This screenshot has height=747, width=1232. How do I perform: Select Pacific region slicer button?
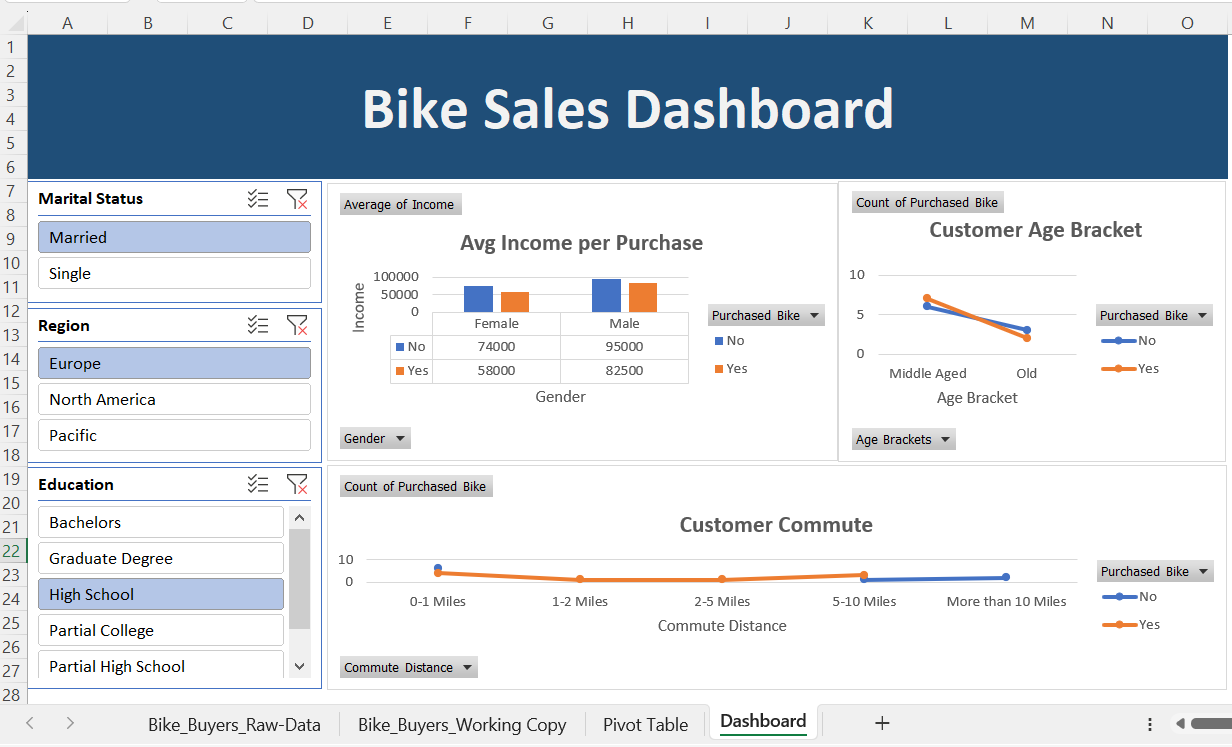click(x=174, y=435)
